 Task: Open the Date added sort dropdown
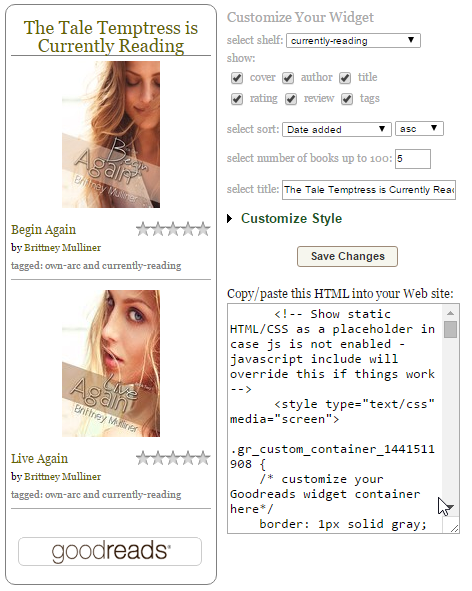[337, 129]
